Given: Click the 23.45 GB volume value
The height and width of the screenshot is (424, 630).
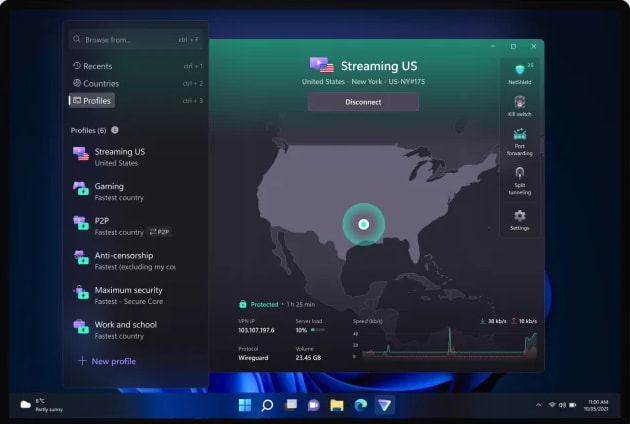Looking at the screenshot, I should (308, 357).
